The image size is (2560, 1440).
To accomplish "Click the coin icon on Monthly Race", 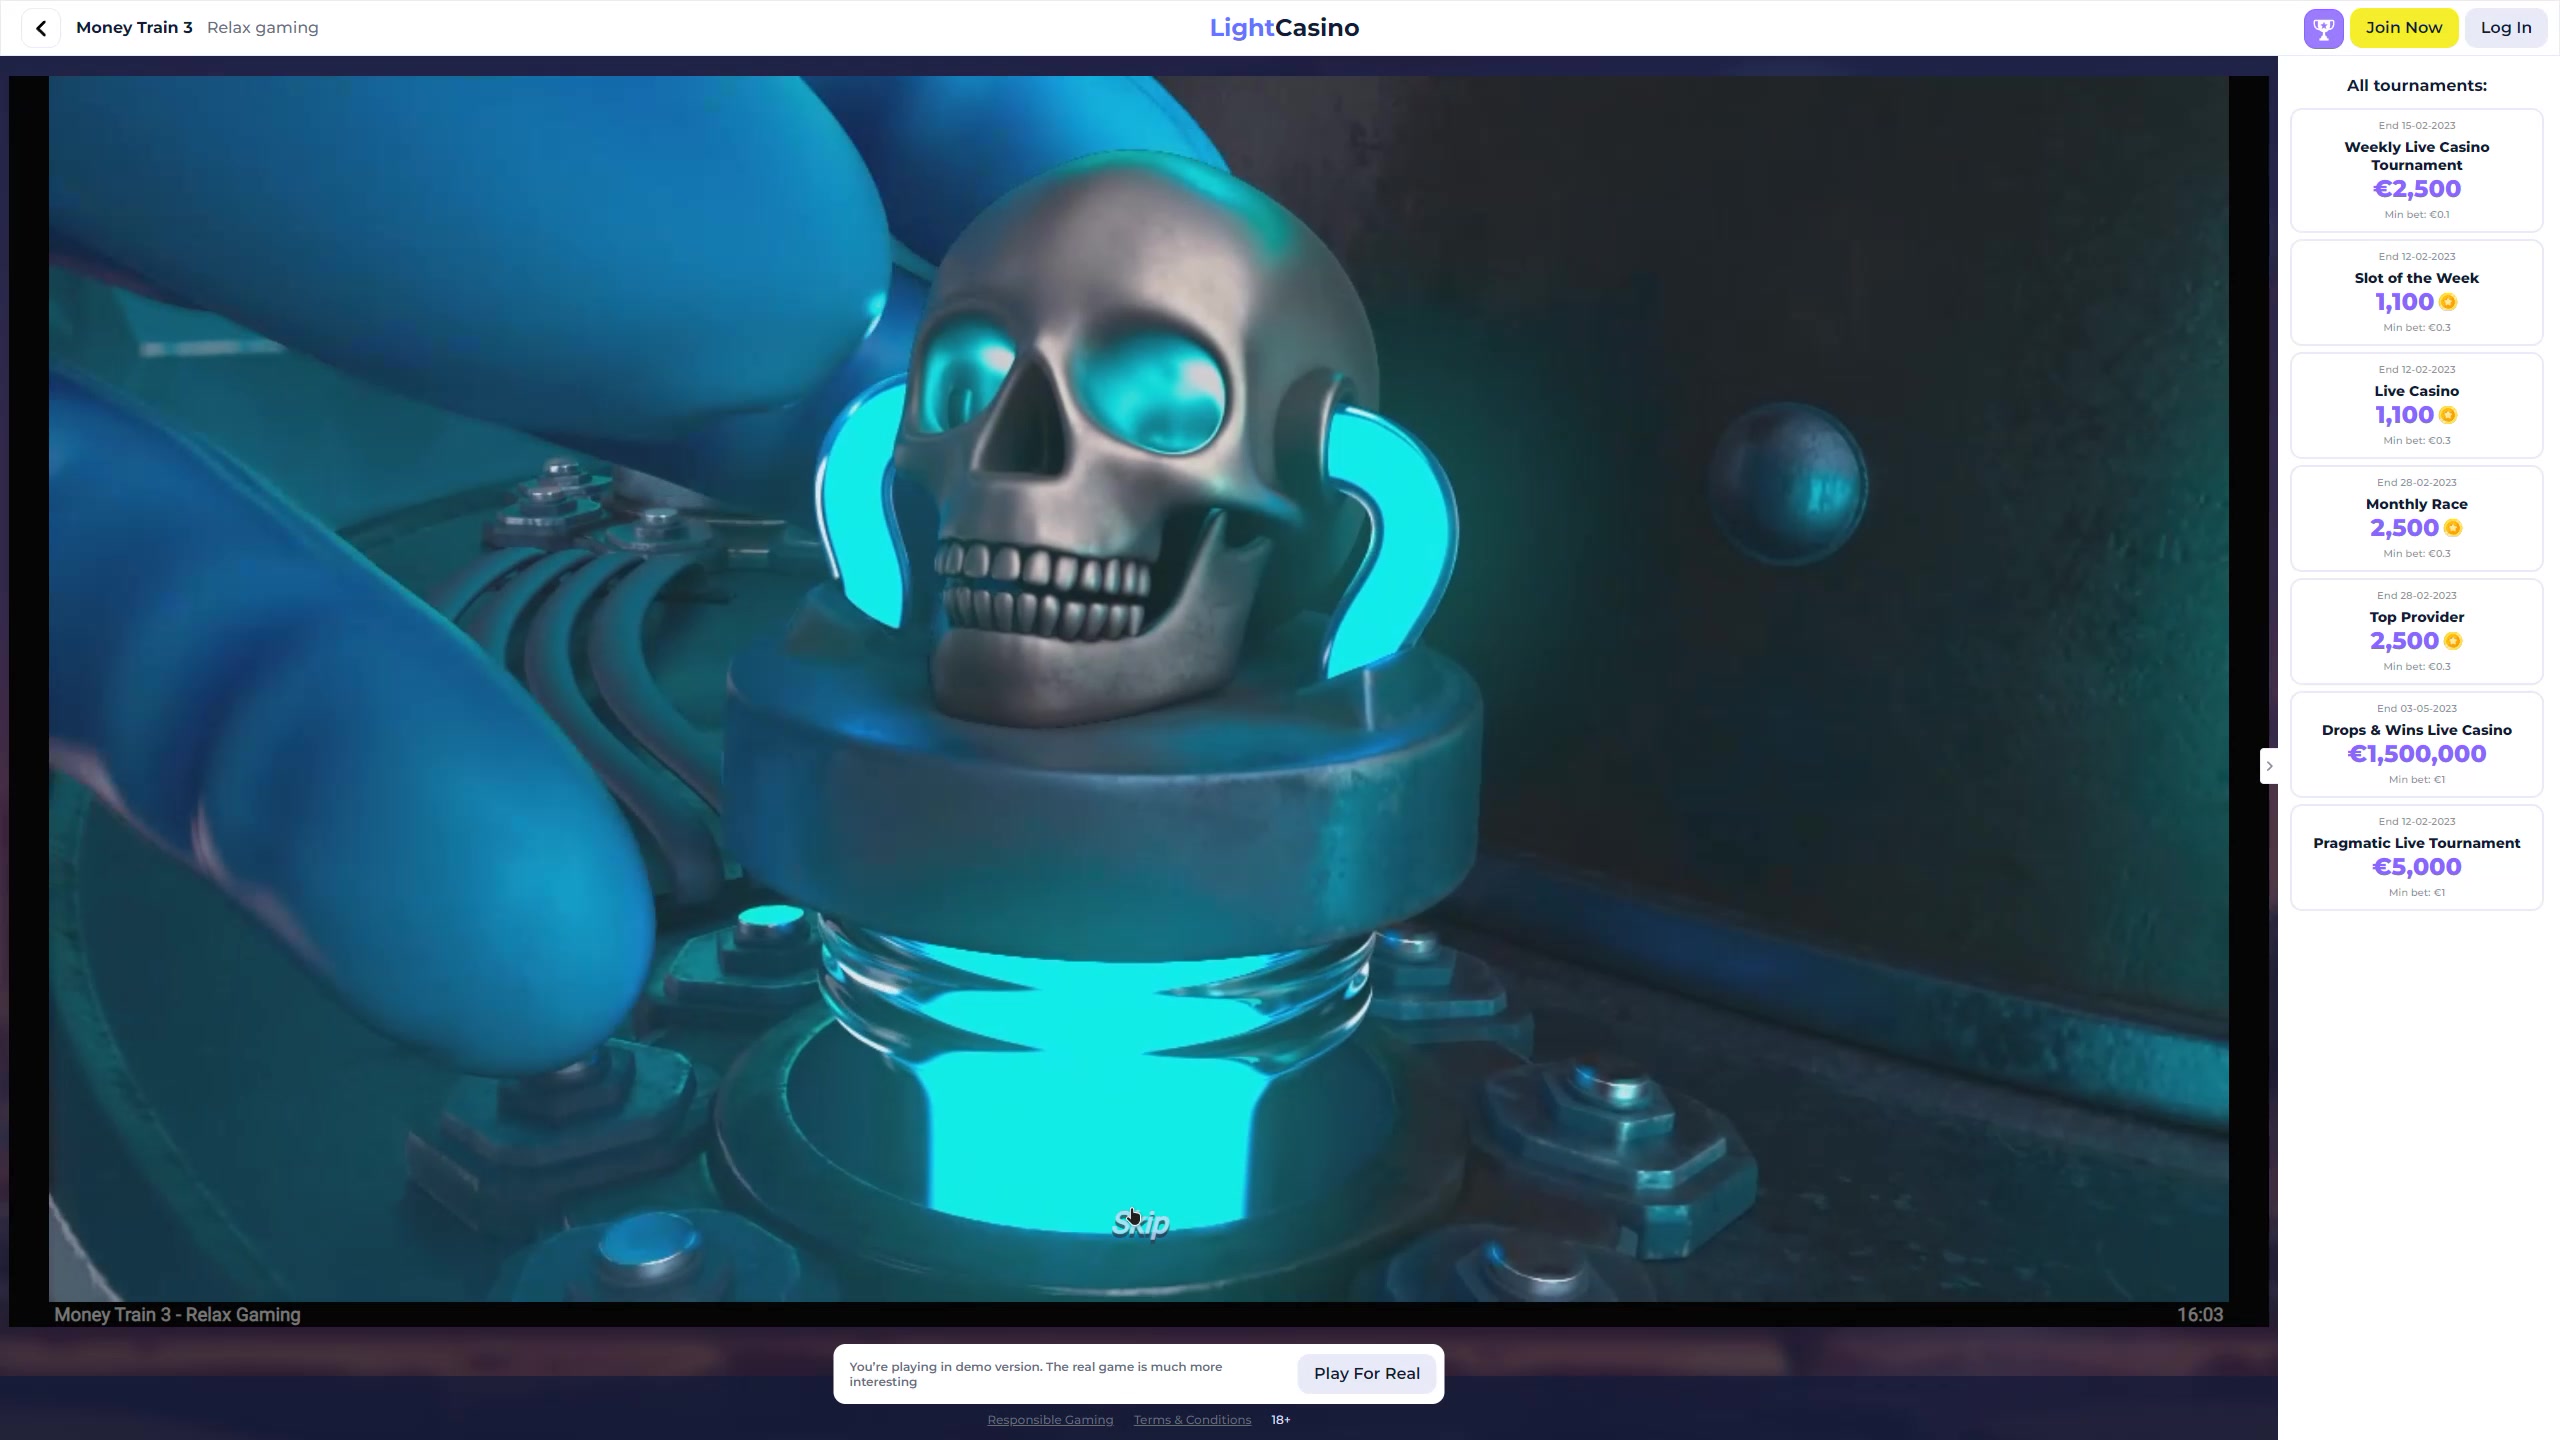I will tap(2452, 528).
